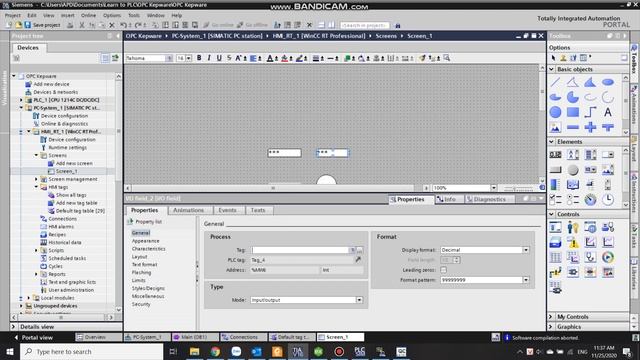
Task: Pick the round button element
Action: pyautogui.click(x=573, y=170)
